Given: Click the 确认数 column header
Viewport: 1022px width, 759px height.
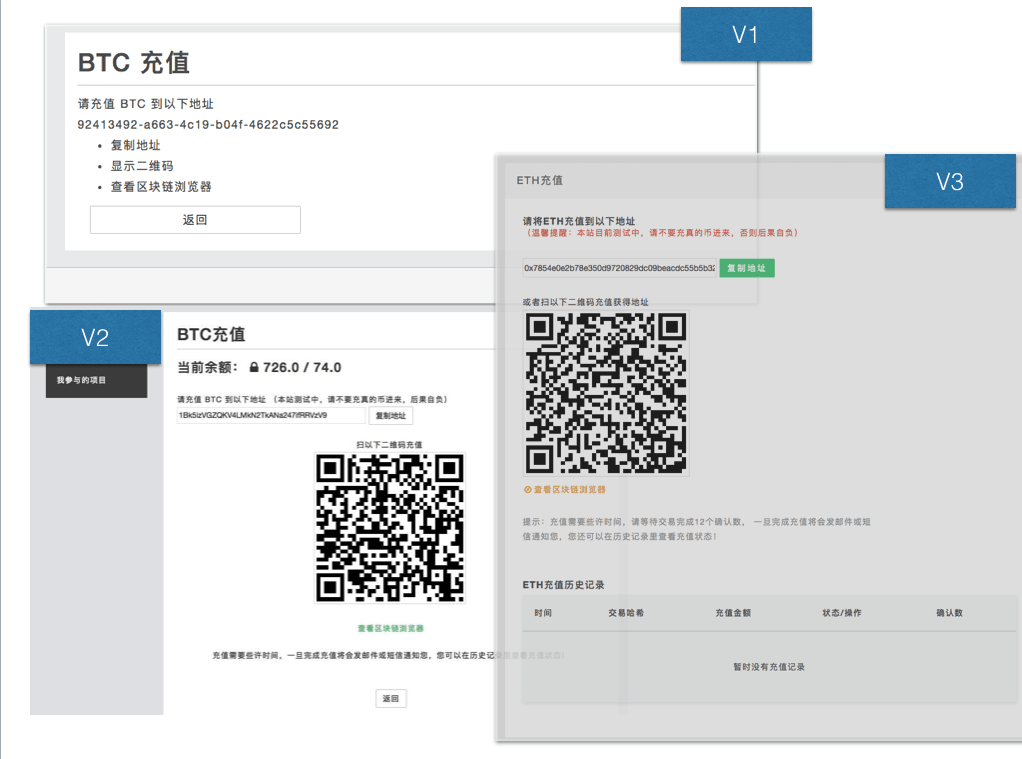Looking at the screenshot, I should tap(950, 613).
